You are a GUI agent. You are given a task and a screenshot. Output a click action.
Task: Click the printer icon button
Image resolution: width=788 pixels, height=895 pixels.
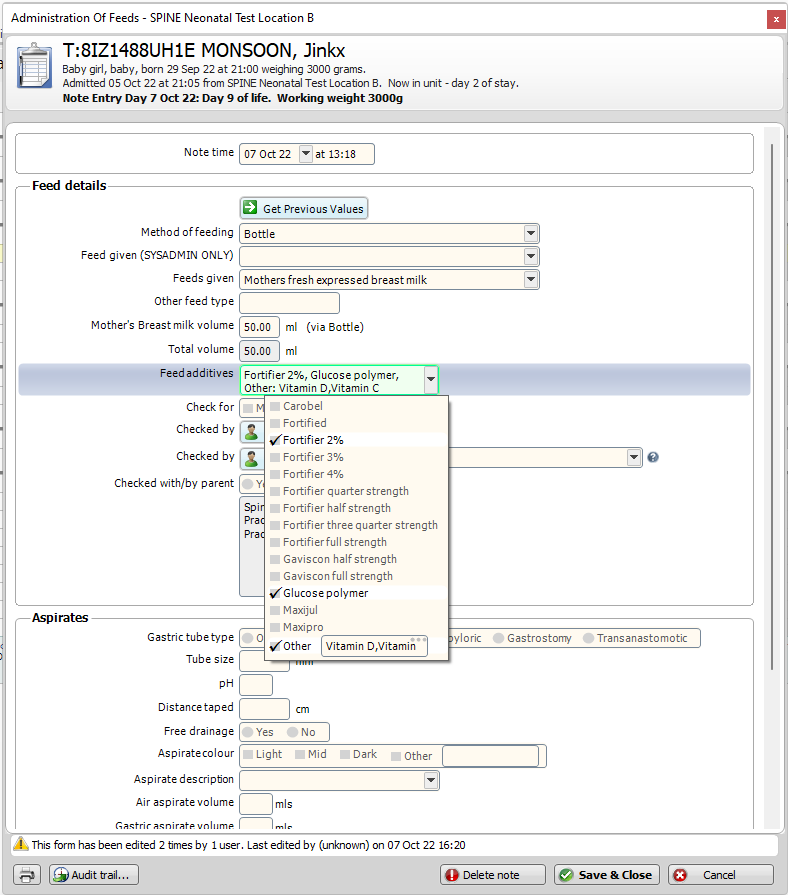click(x=27, y=874)
